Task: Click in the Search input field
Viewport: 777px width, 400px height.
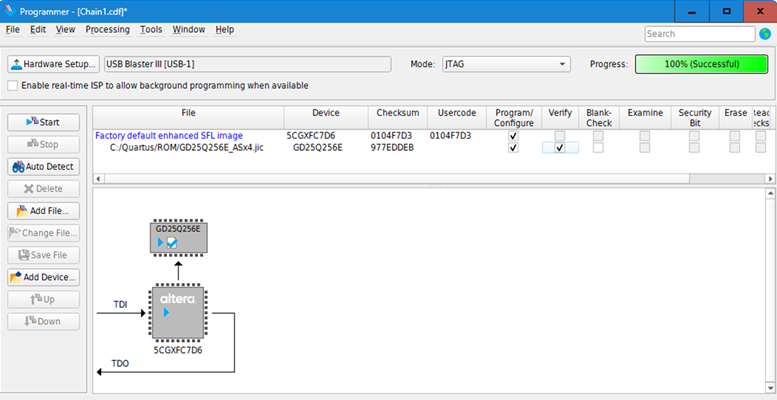Action: tap(700, 34)
